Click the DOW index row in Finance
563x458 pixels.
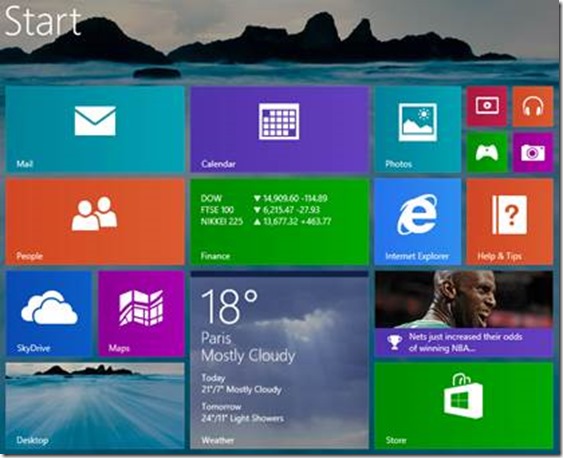click(x=264, y=198)
